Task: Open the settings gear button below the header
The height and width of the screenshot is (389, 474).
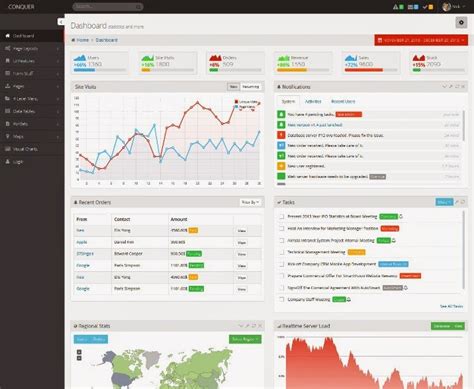Action: [461, 22]
